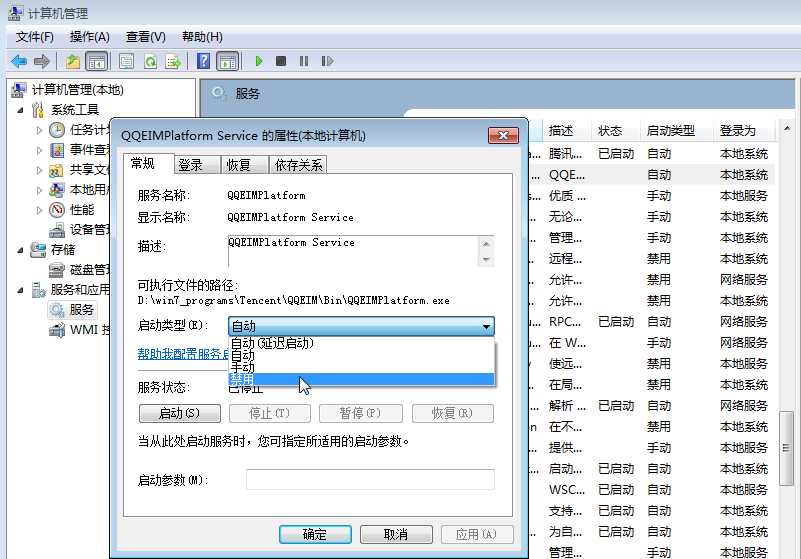
Task: Choose 手动 from startup type list
Action: pyautogui.click(x=361, y=367)
